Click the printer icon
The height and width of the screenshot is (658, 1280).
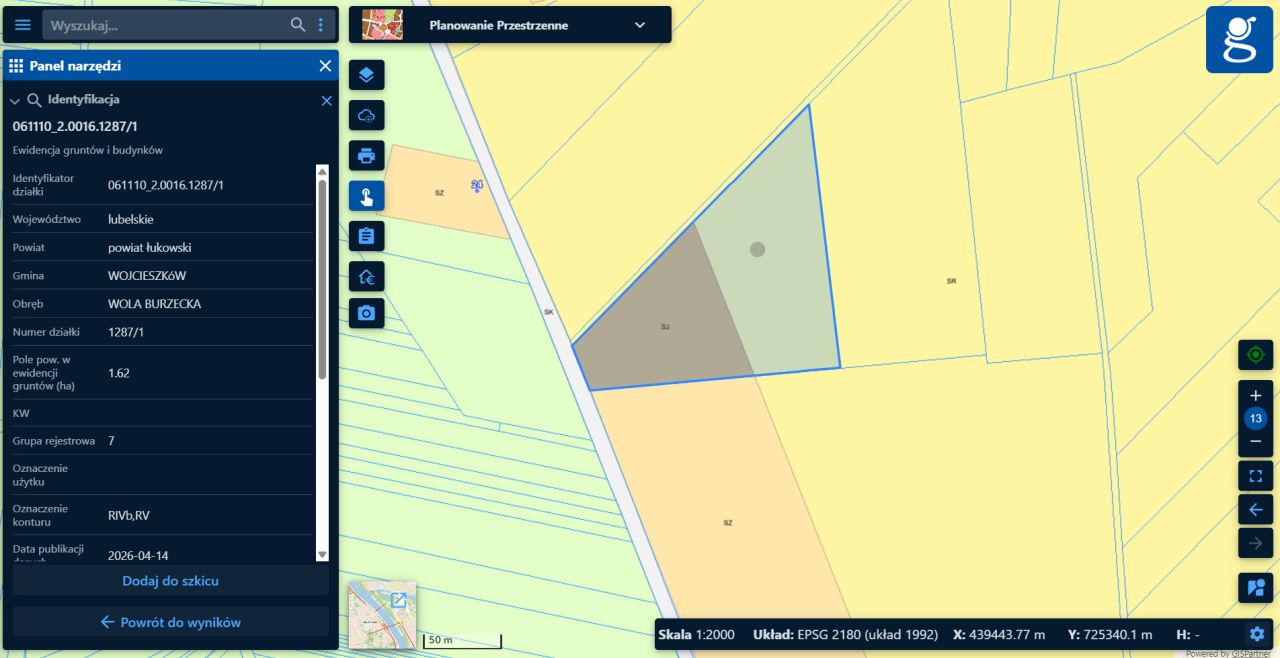pos(366,155)
